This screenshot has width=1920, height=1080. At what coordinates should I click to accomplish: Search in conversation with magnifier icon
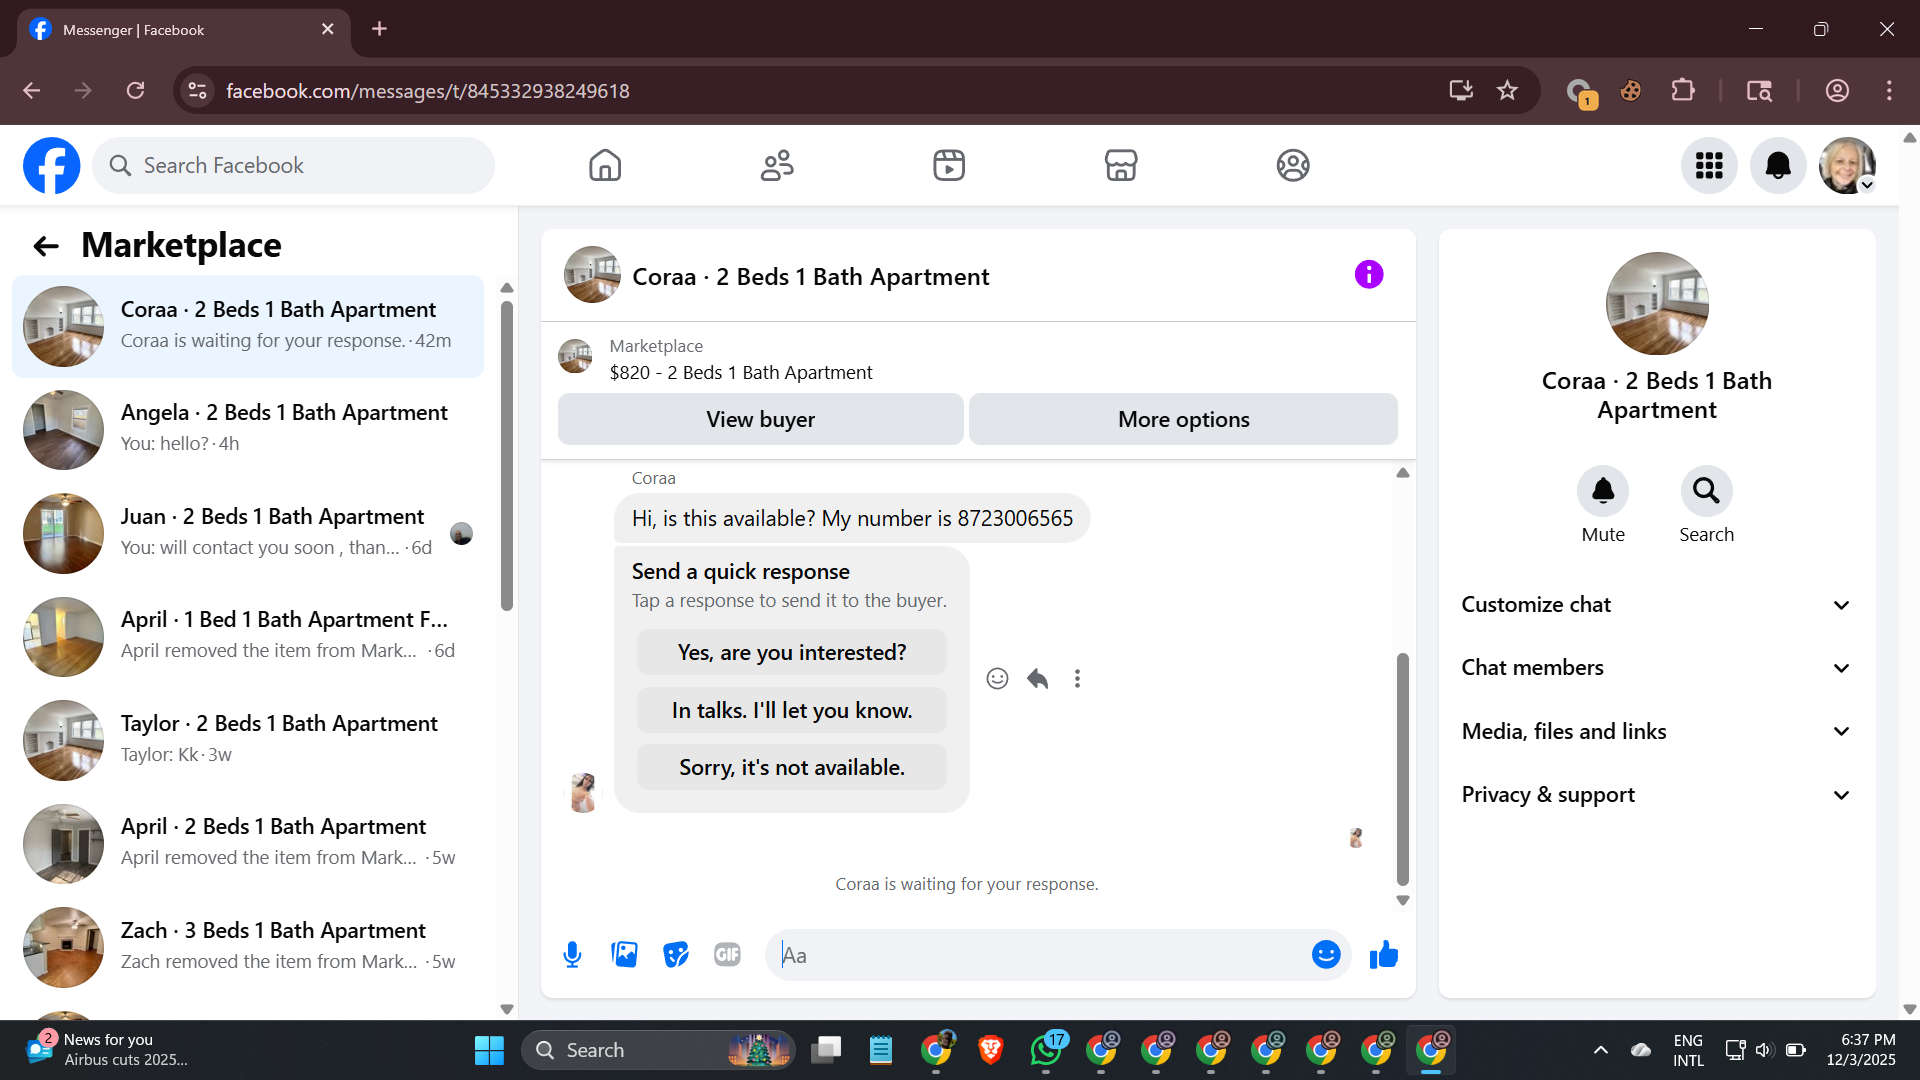pyautogui.click(x=1706, y=491)
